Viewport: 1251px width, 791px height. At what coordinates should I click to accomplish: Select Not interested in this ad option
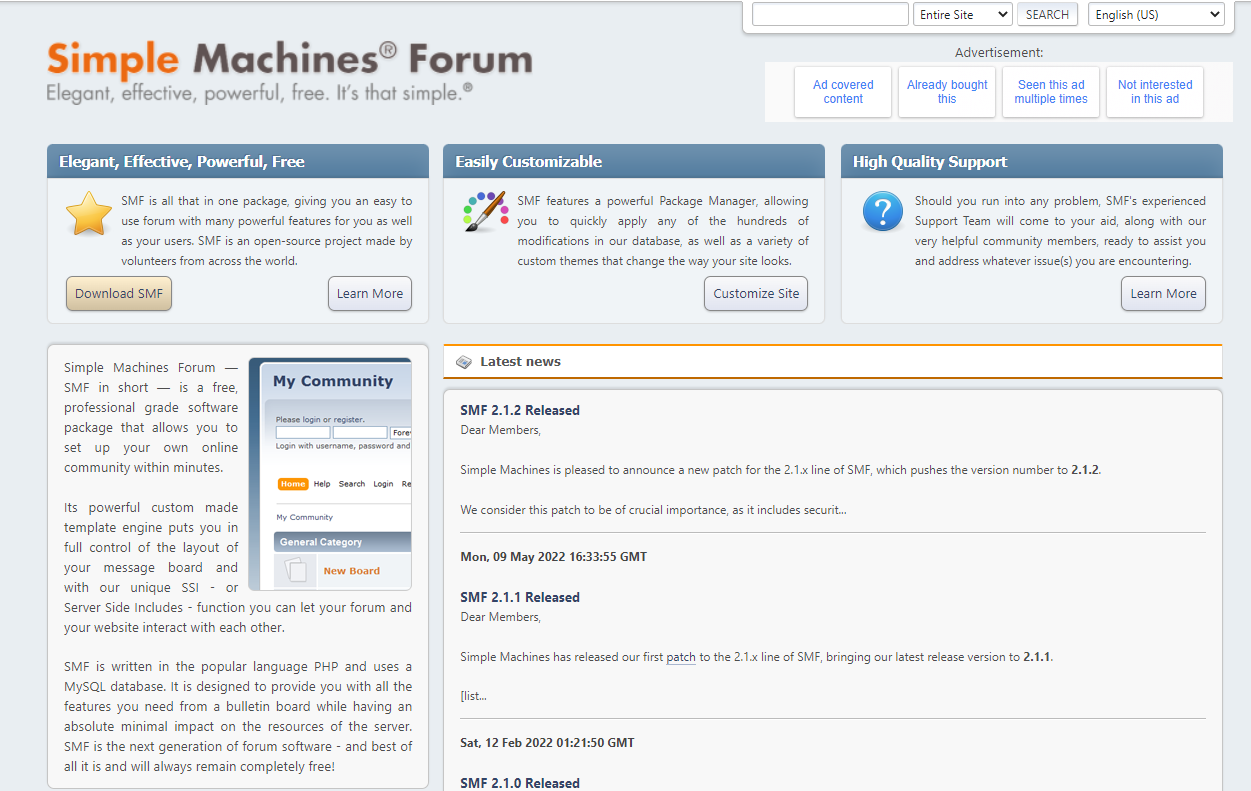pos(1155,92)
